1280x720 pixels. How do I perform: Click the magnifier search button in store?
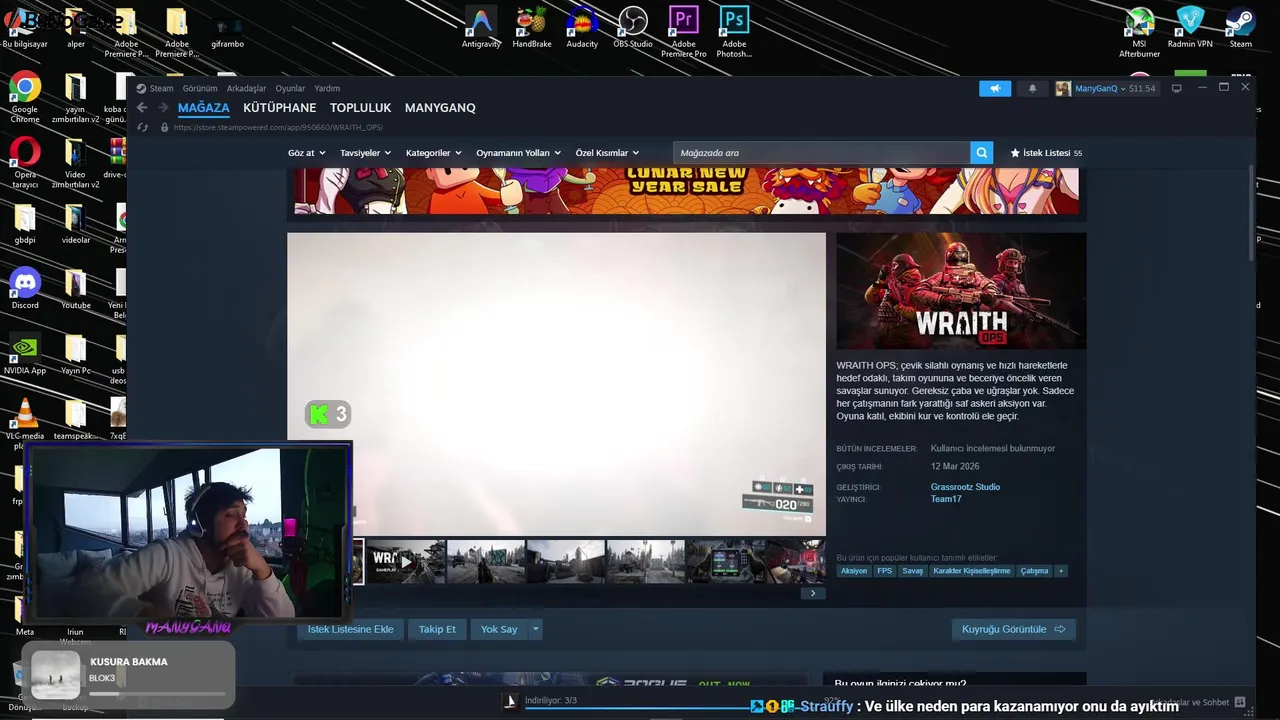[x=982, y=153]
